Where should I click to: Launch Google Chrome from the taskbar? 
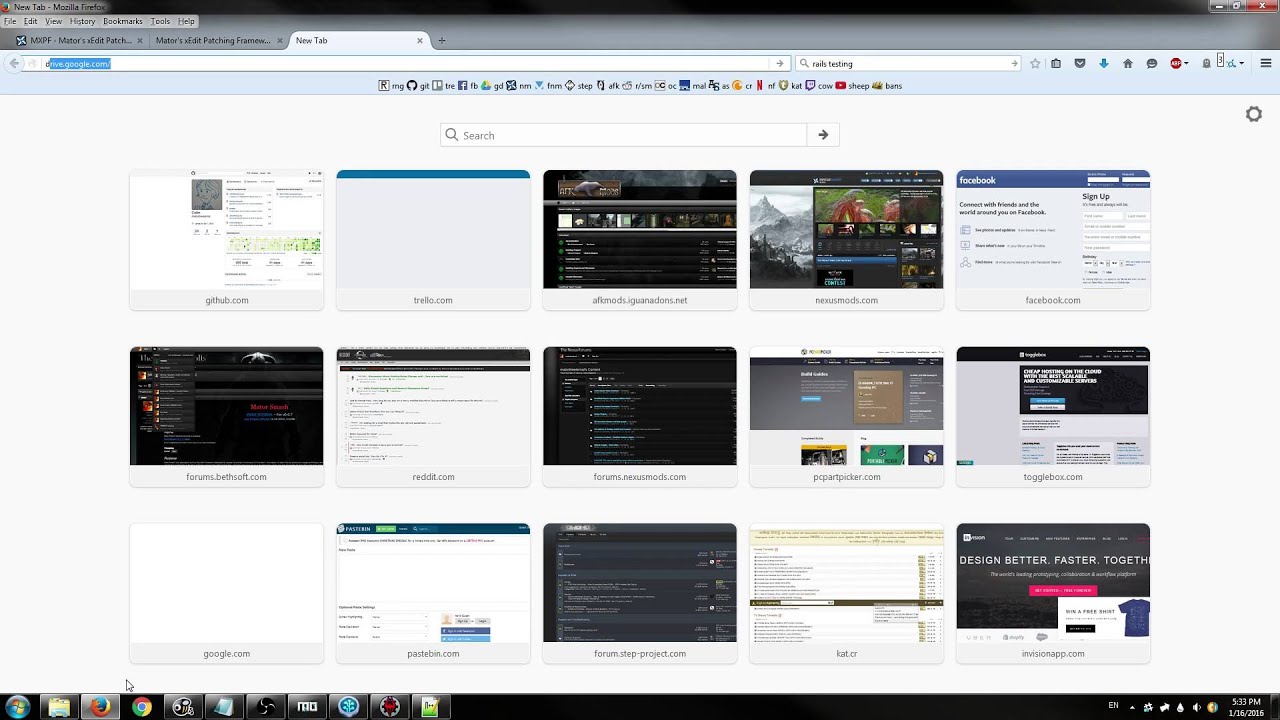pos(142,707)
